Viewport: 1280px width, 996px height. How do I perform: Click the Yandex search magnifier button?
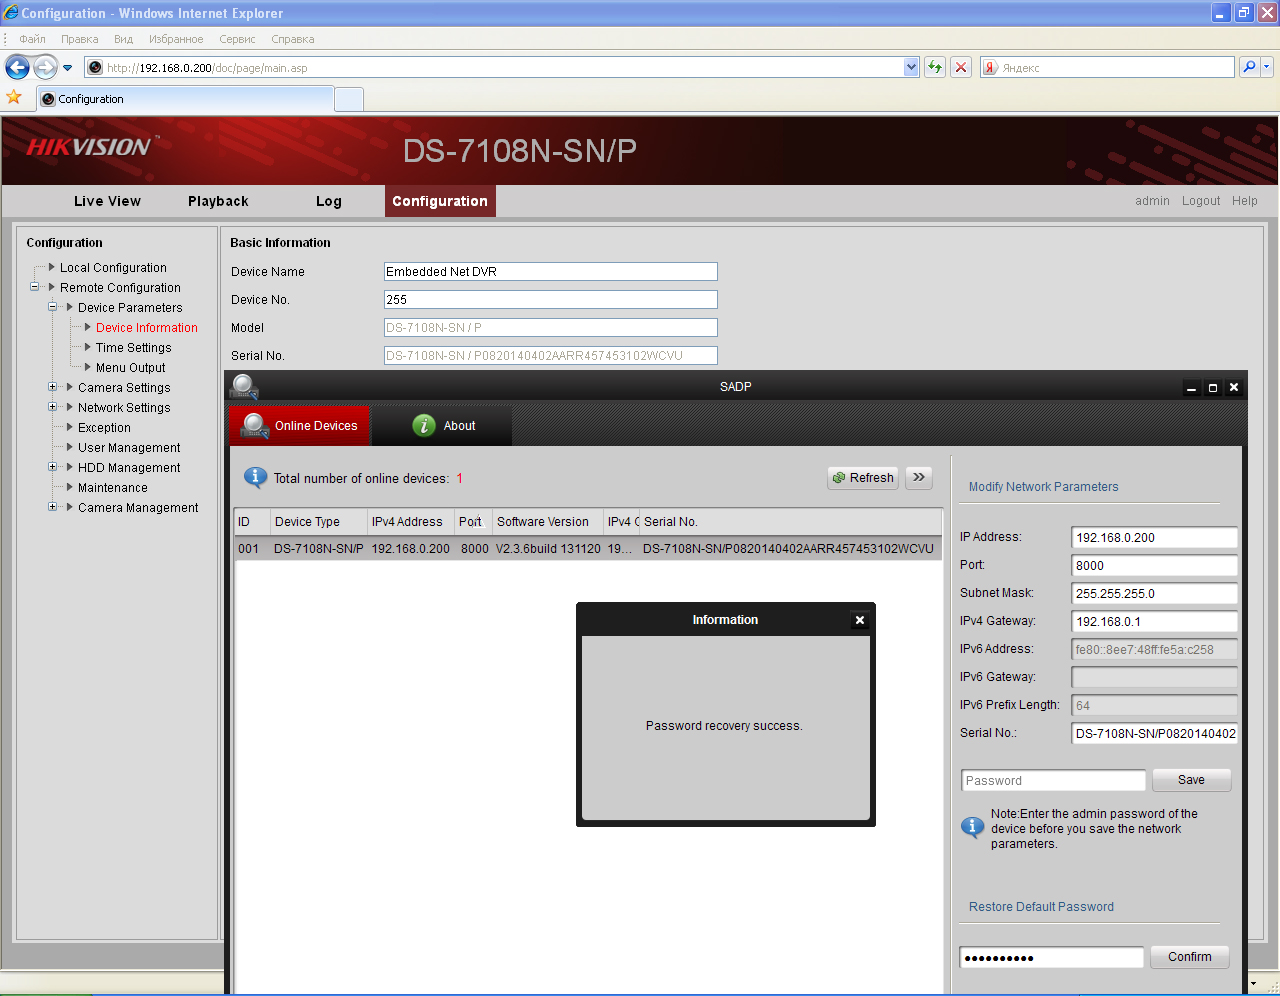(x=1248, y=67)
